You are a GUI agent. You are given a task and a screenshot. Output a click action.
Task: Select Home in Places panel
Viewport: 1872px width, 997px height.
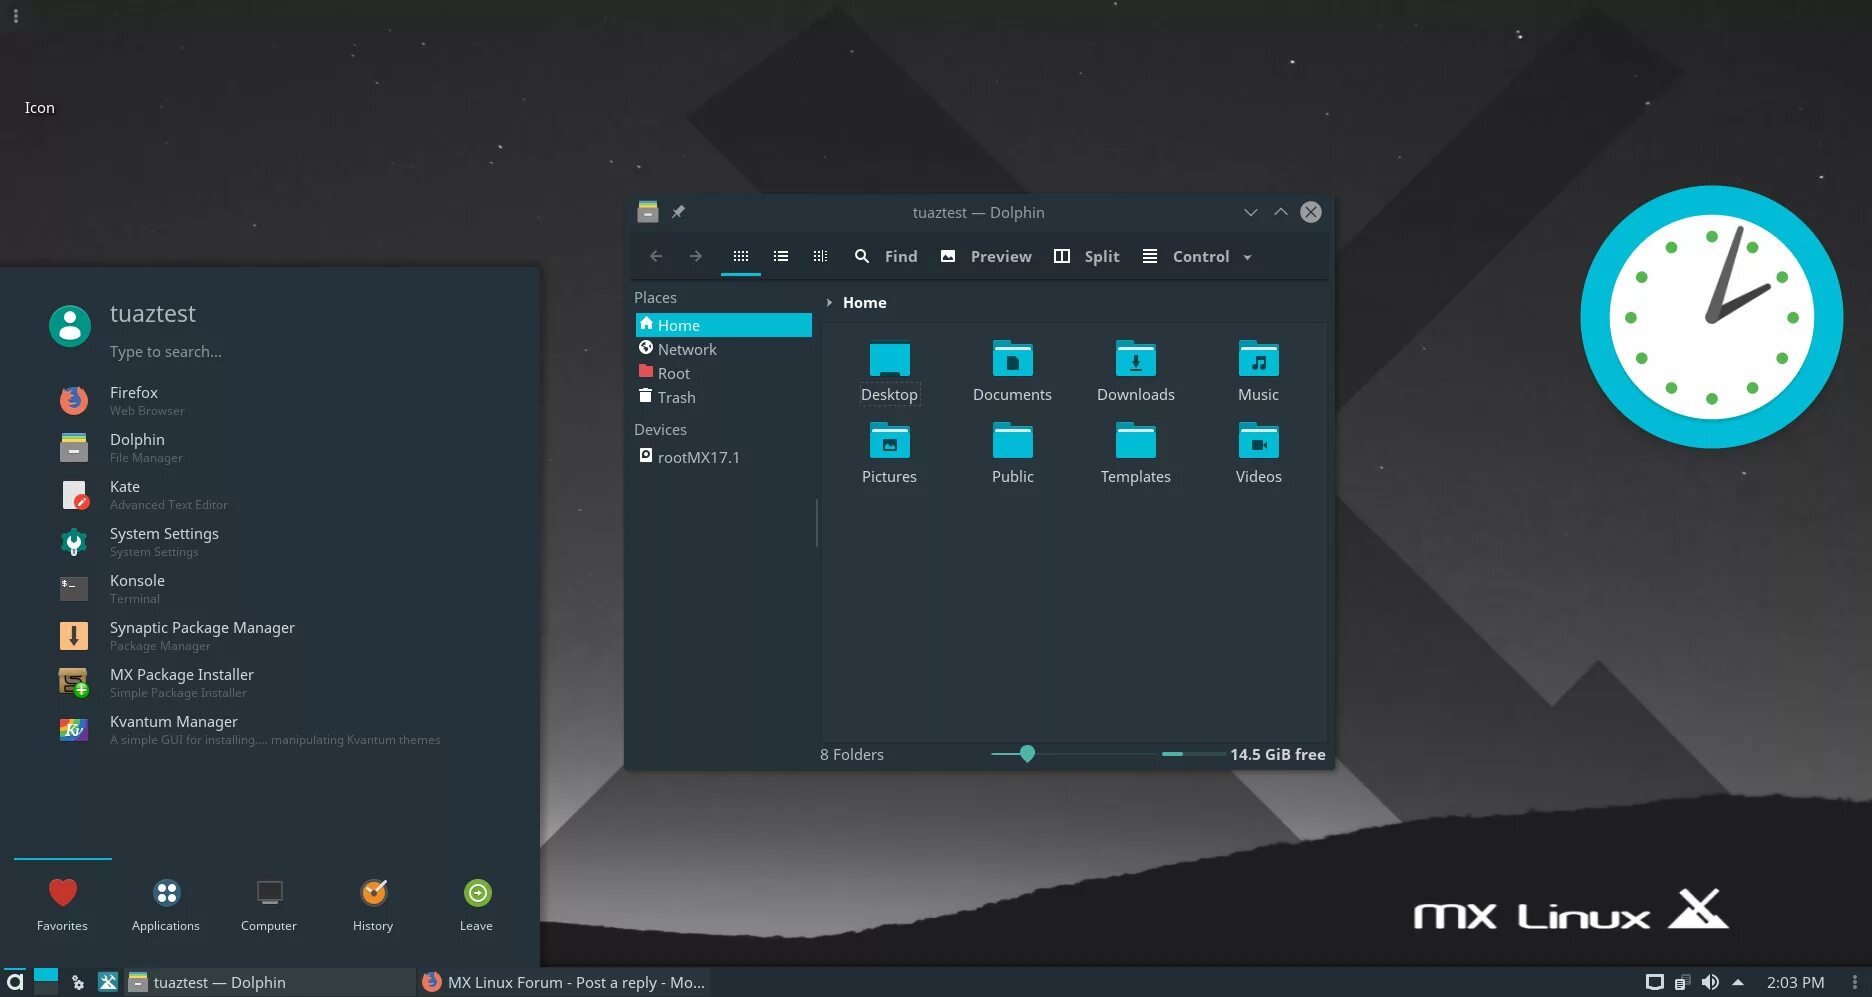click(x=723, y=325)
